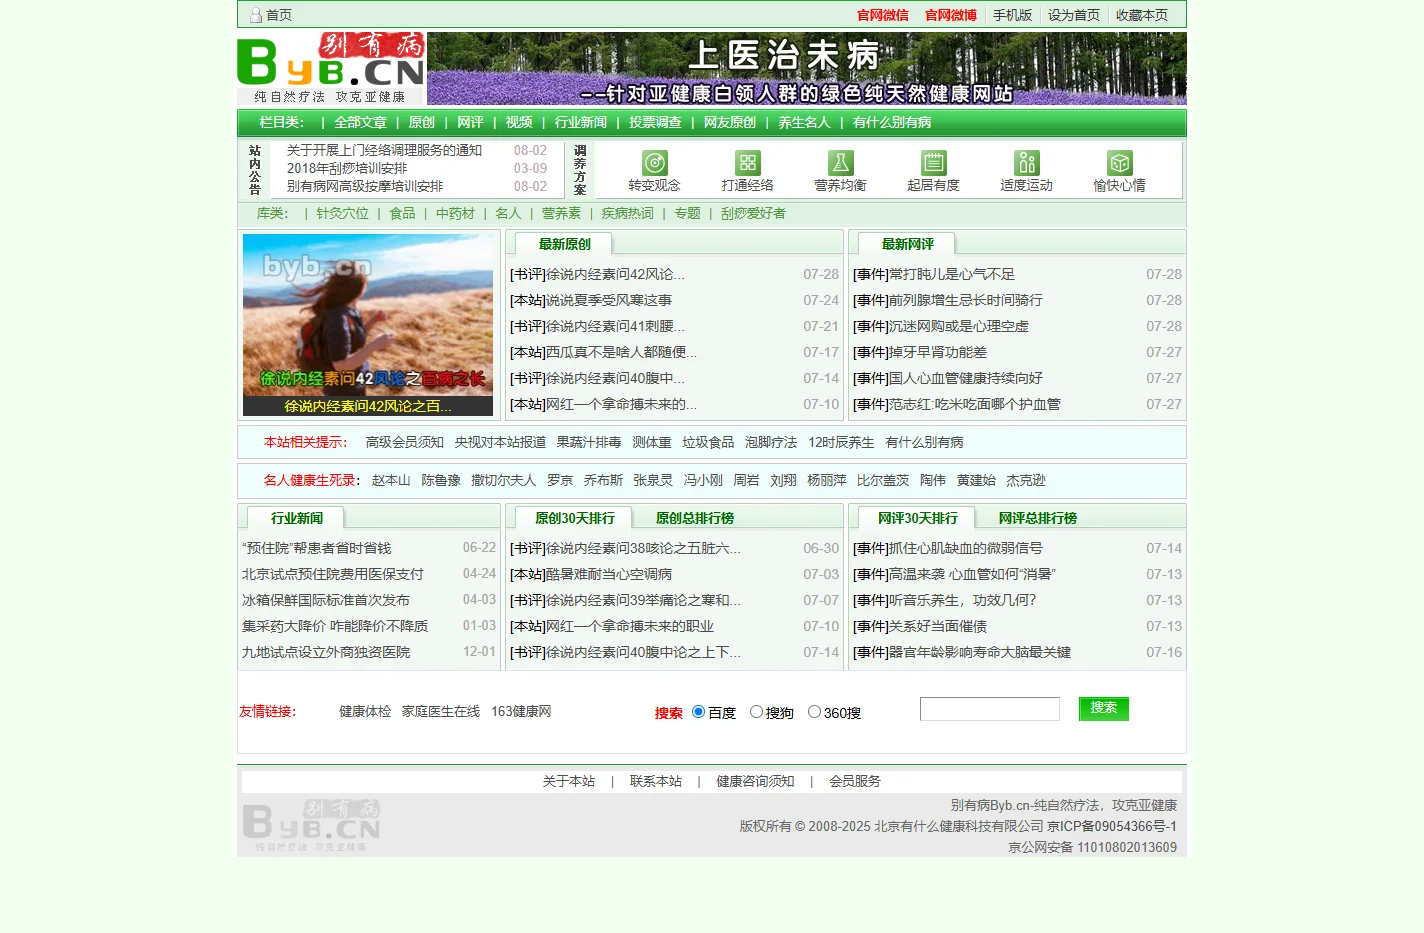Screen dimensions: 1424x933
Task: Click the 适度运动 green icon
Action: (x=1026, y=163)
